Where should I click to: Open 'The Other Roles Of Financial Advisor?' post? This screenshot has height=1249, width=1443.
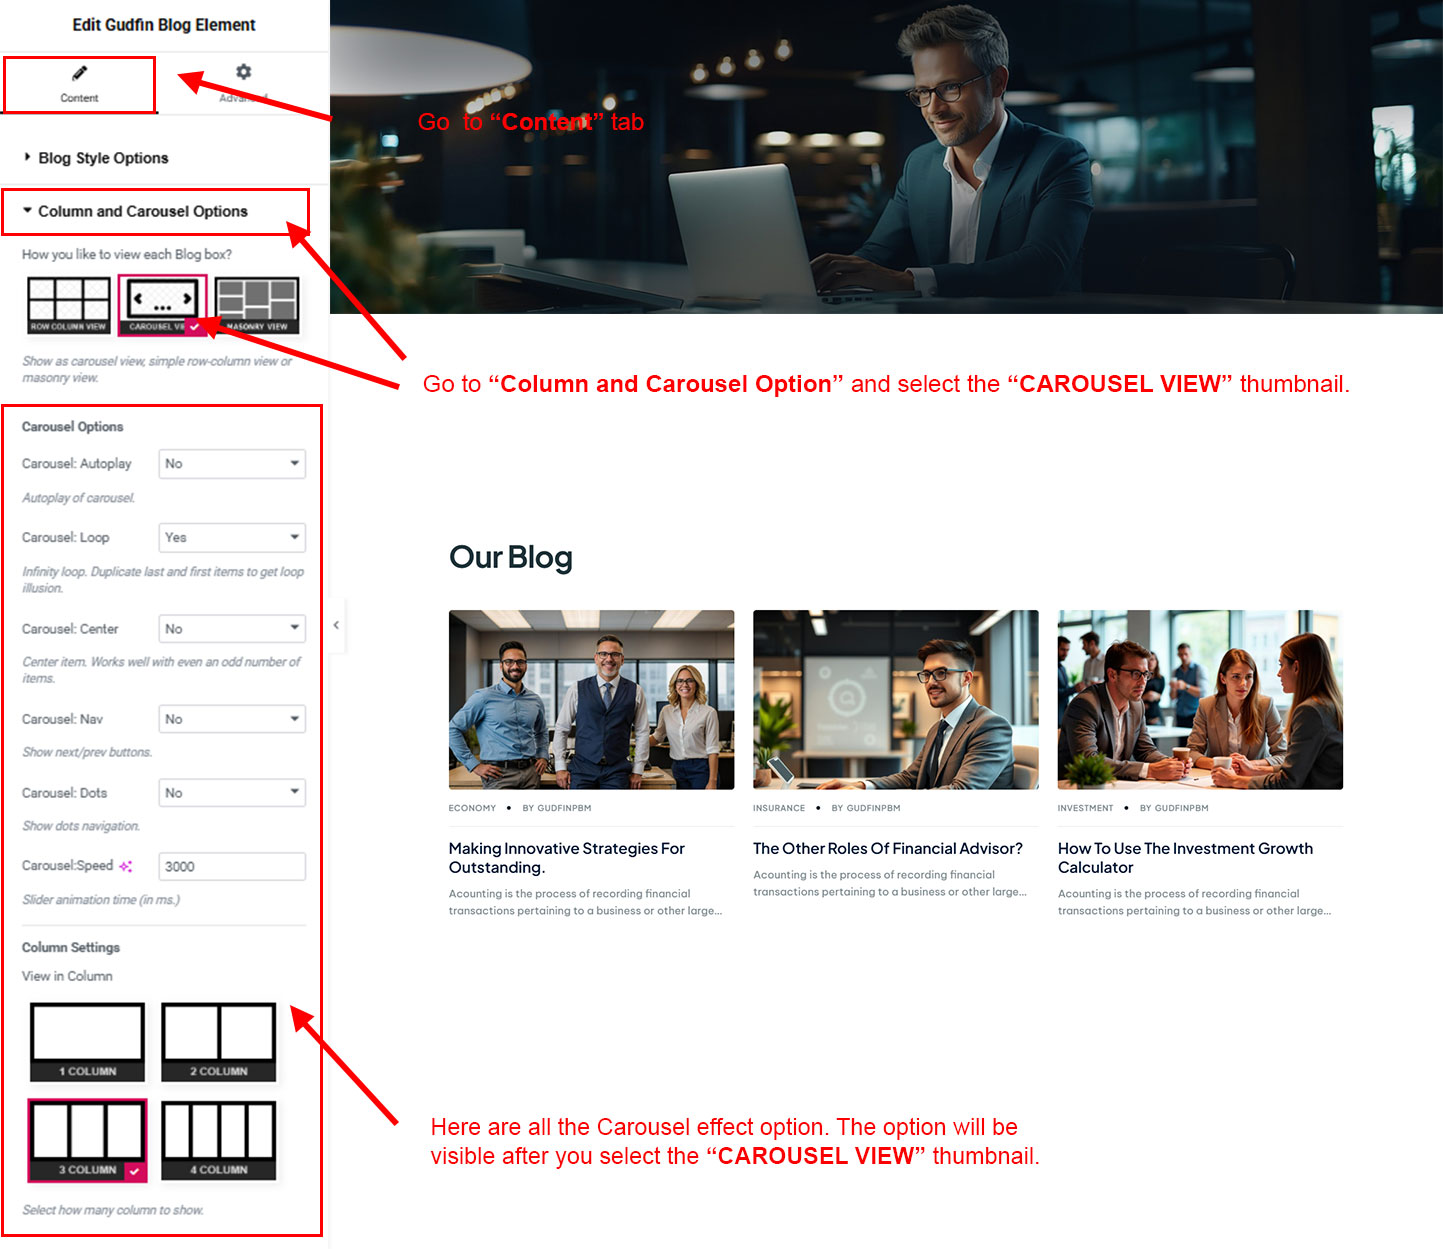coord(887,849)
